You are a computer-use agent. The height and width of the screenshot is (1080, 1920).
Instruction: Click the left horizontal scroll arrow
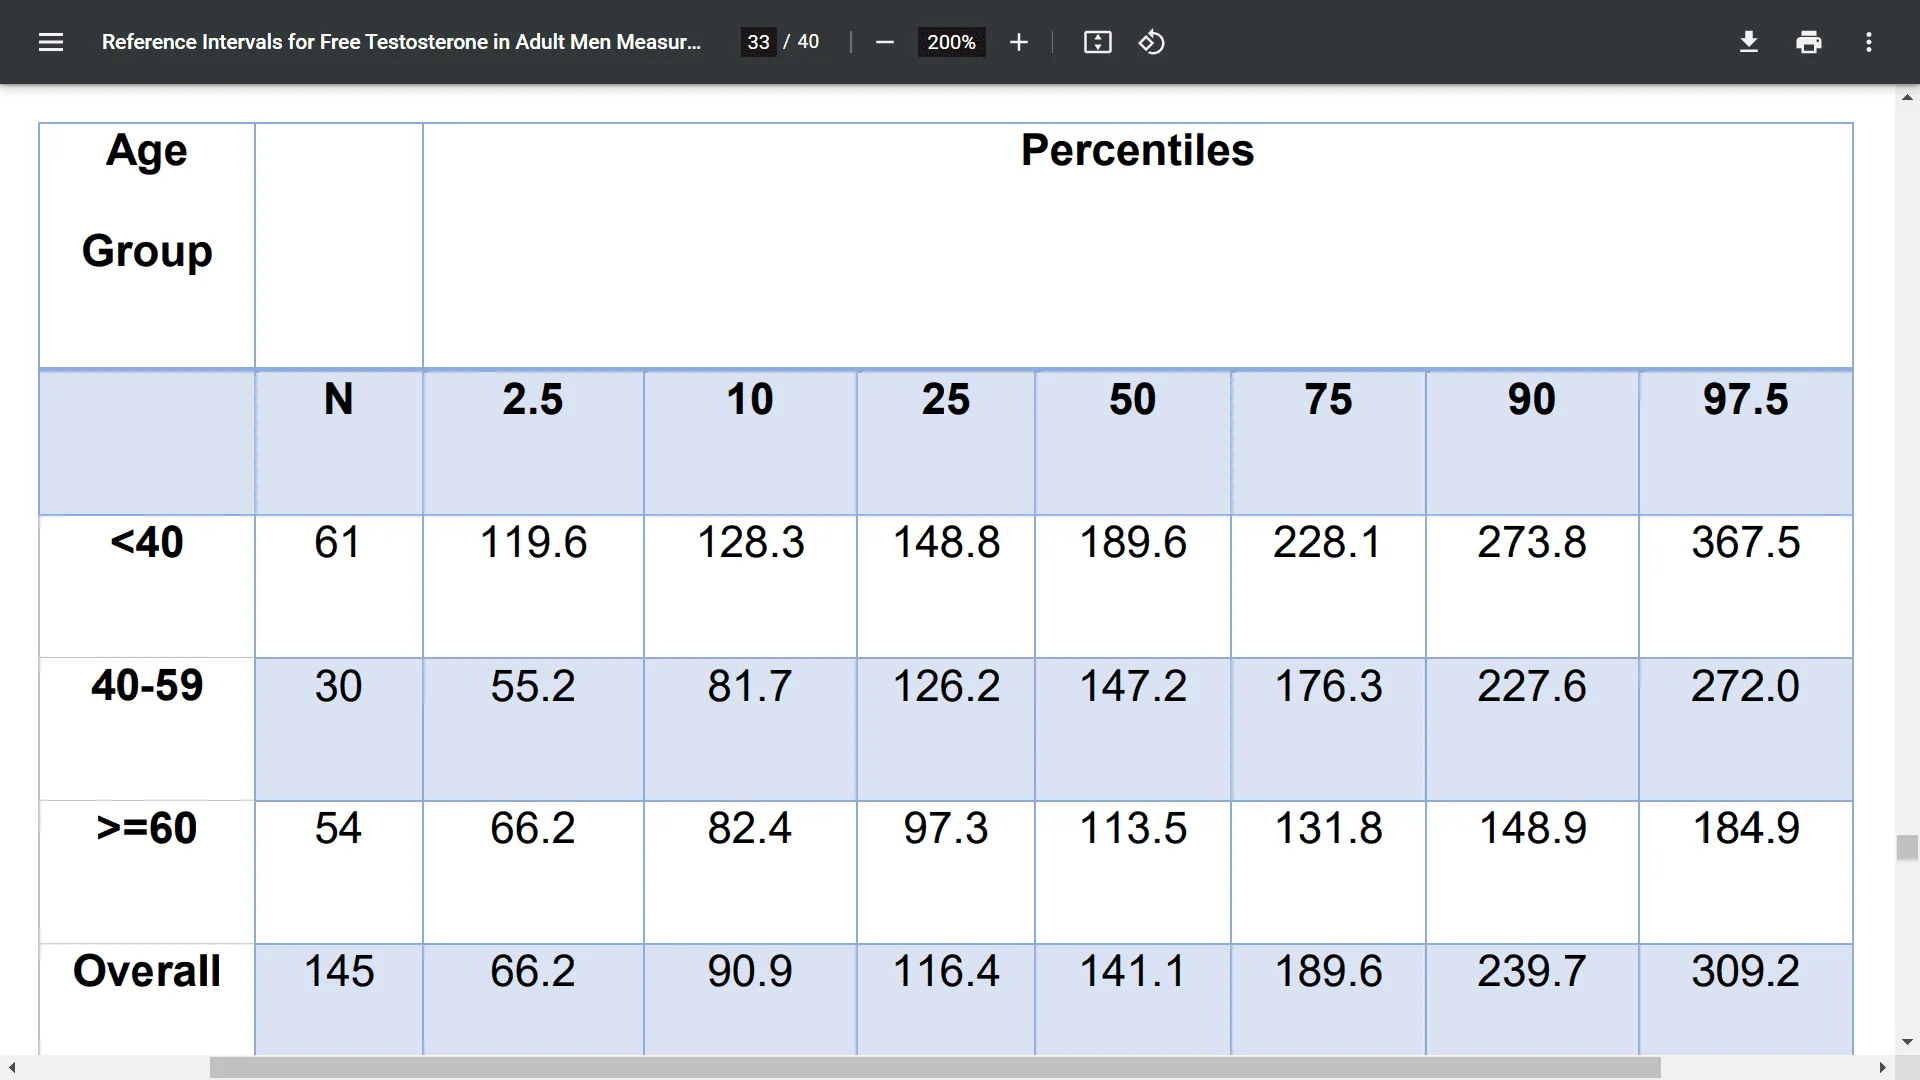click(x=10, y=1069)
